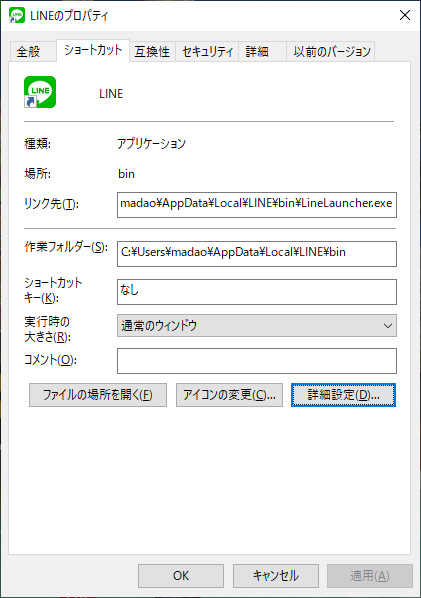This screenshot has height=598, width=421.
Task: Click the large LINE shortcut icon
Action: (x=40, y=92)
